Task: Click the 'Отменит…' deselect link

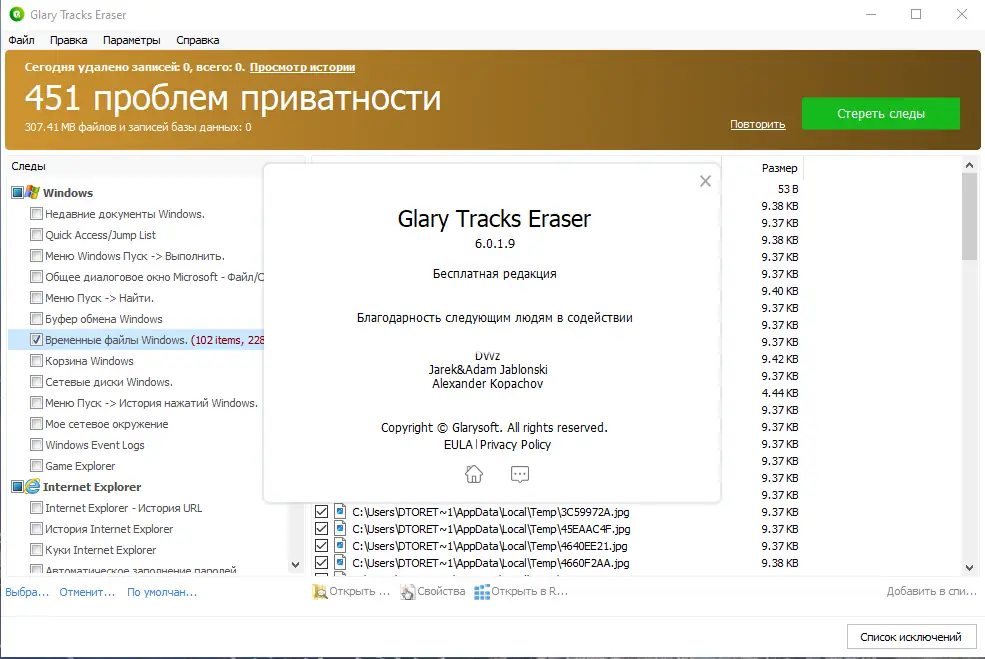Action: click(x=87, y=592)
